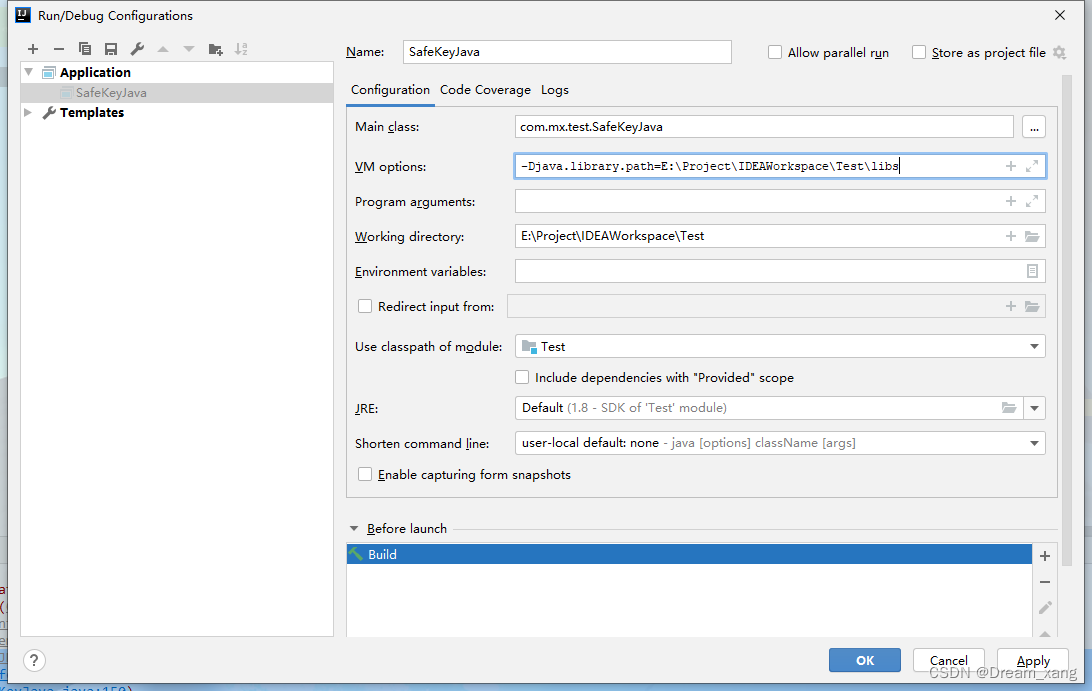Expand the VM options field editor
Viewport: 1092px width, 691px height.
(x=1032, y=166)
